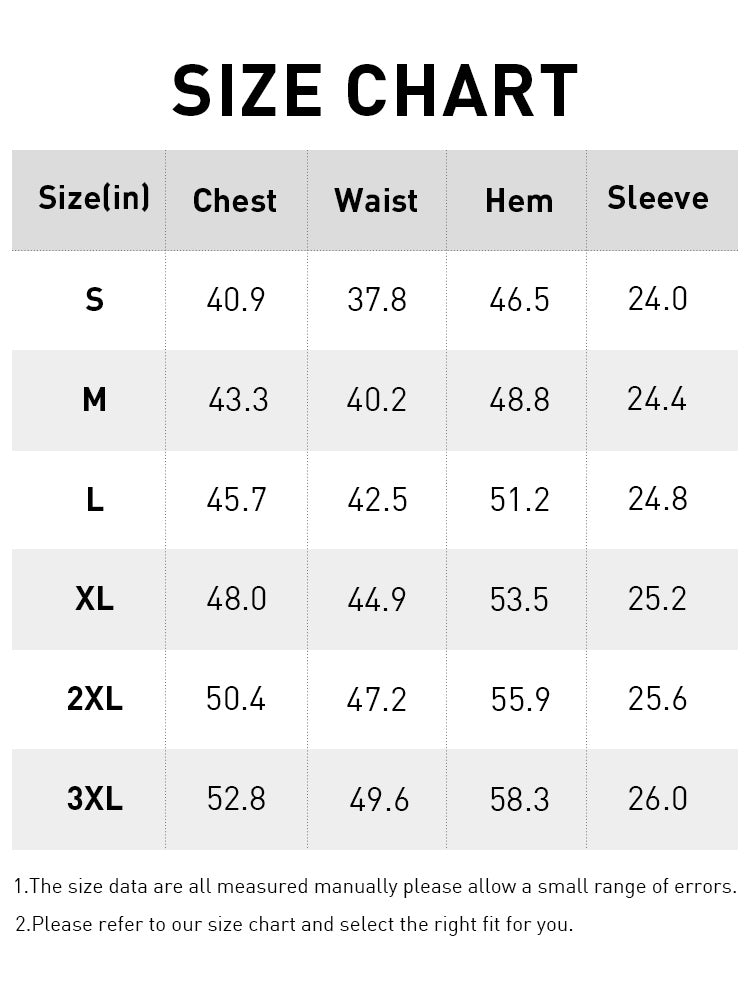
Task: Select the Hem column header
Action: pos(519,201)
